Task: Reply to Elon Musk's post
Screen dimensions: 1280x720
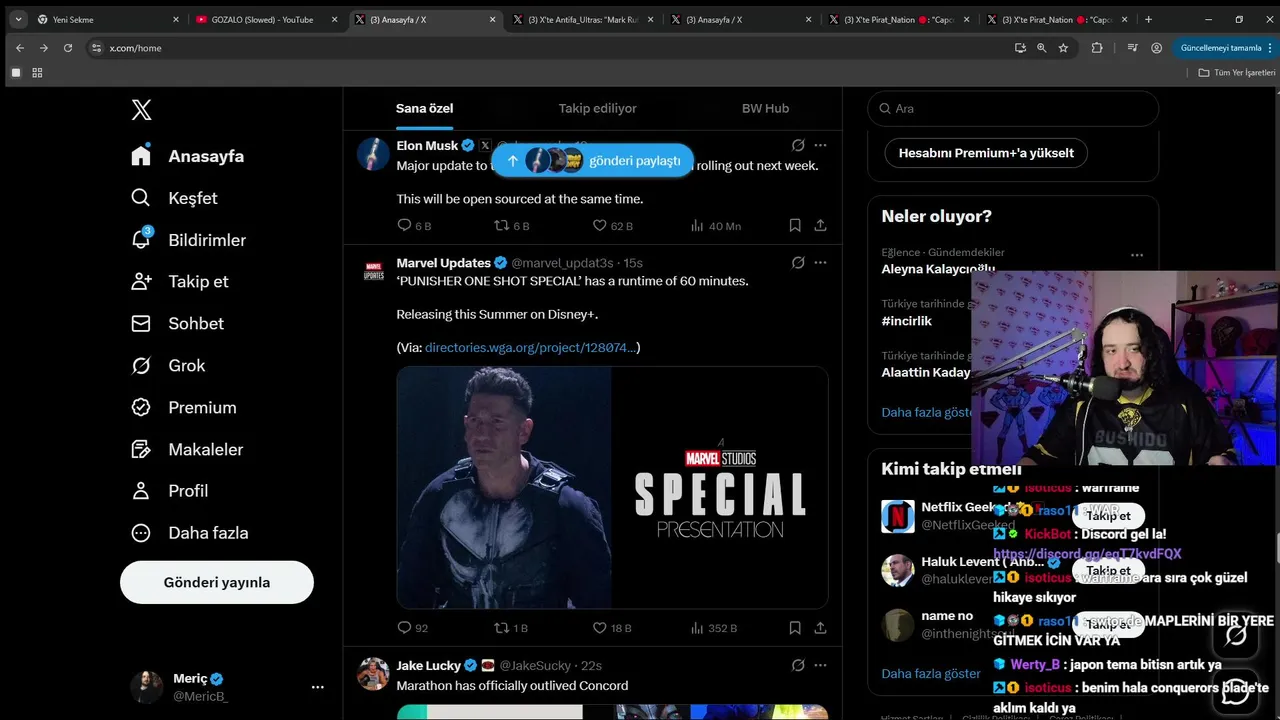Action: tap(414, 226)
